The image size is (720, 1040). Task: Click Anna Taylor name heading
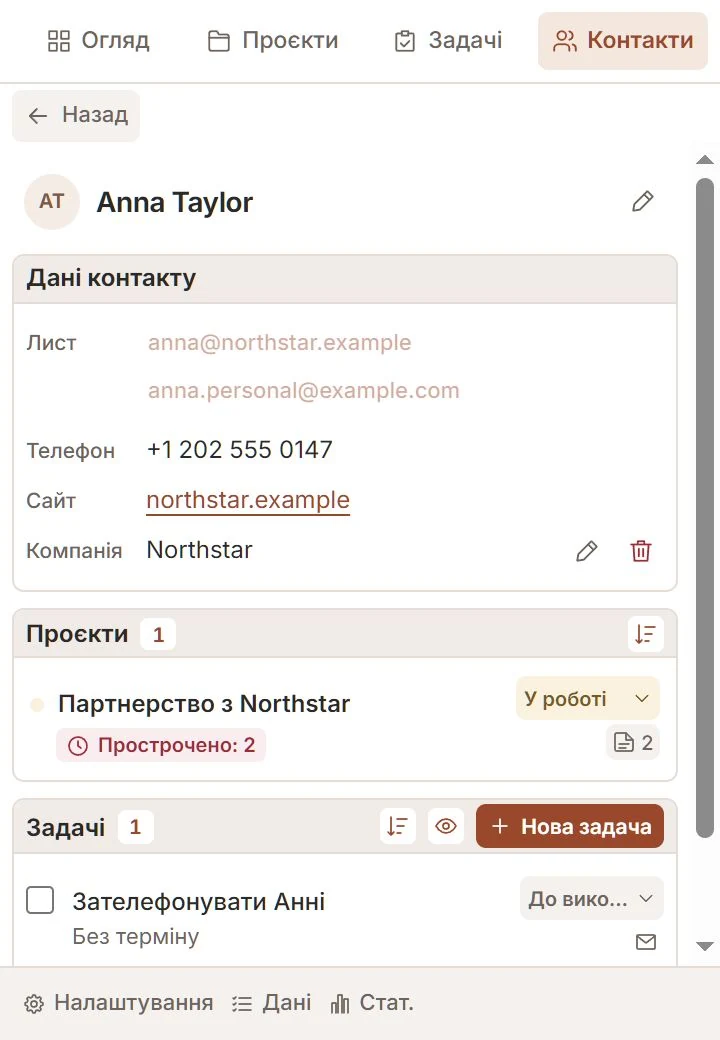(174, 202)
